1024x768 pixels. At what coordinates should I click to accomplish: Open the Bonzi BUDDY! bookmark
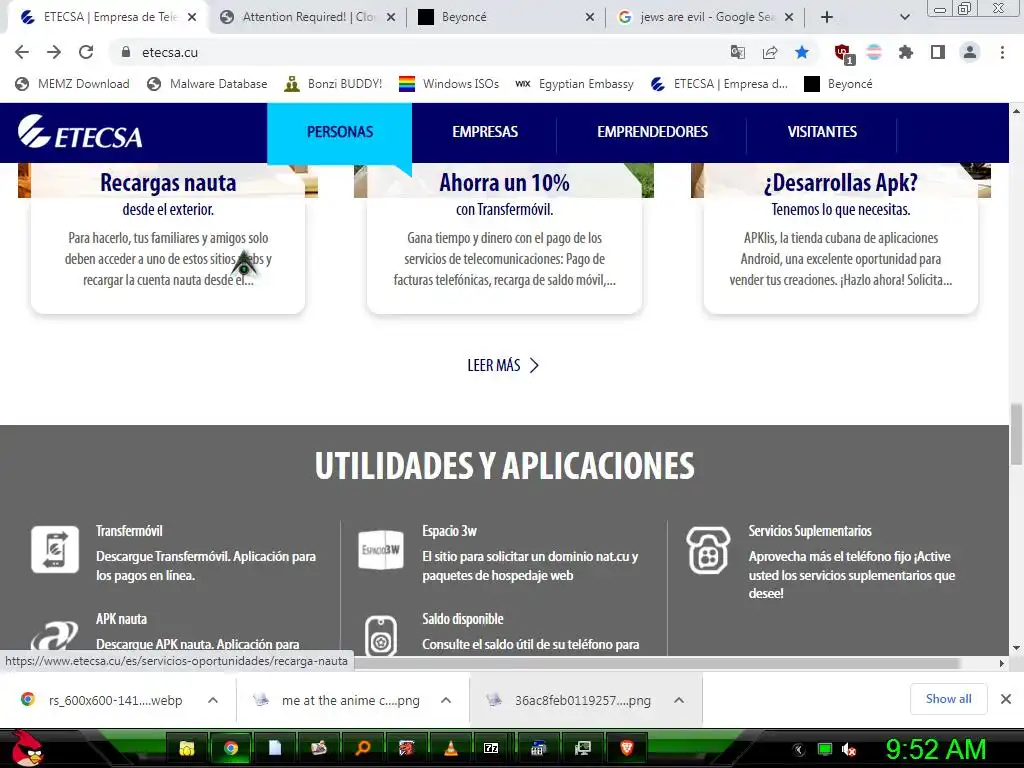pos(333,84)
